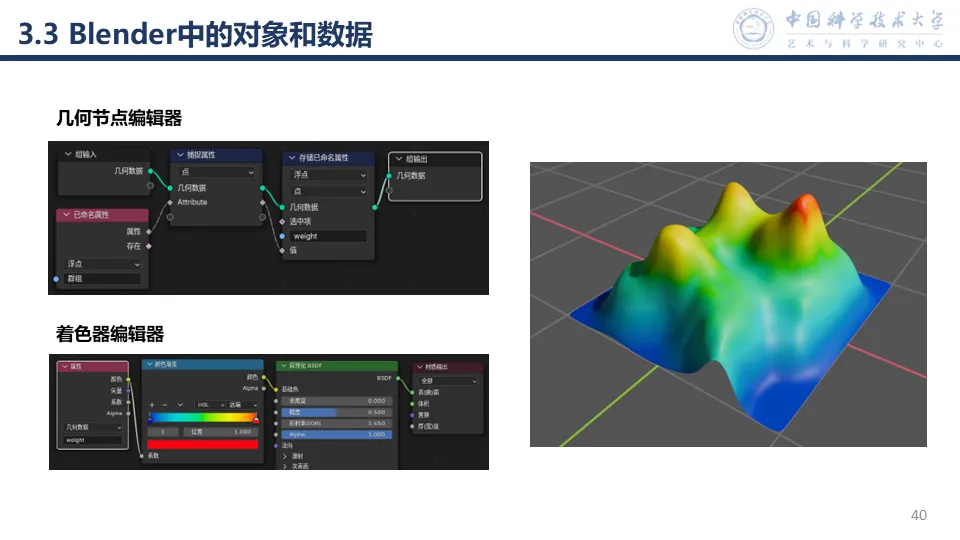Select the blue color ramp stop

click(150, 419)
